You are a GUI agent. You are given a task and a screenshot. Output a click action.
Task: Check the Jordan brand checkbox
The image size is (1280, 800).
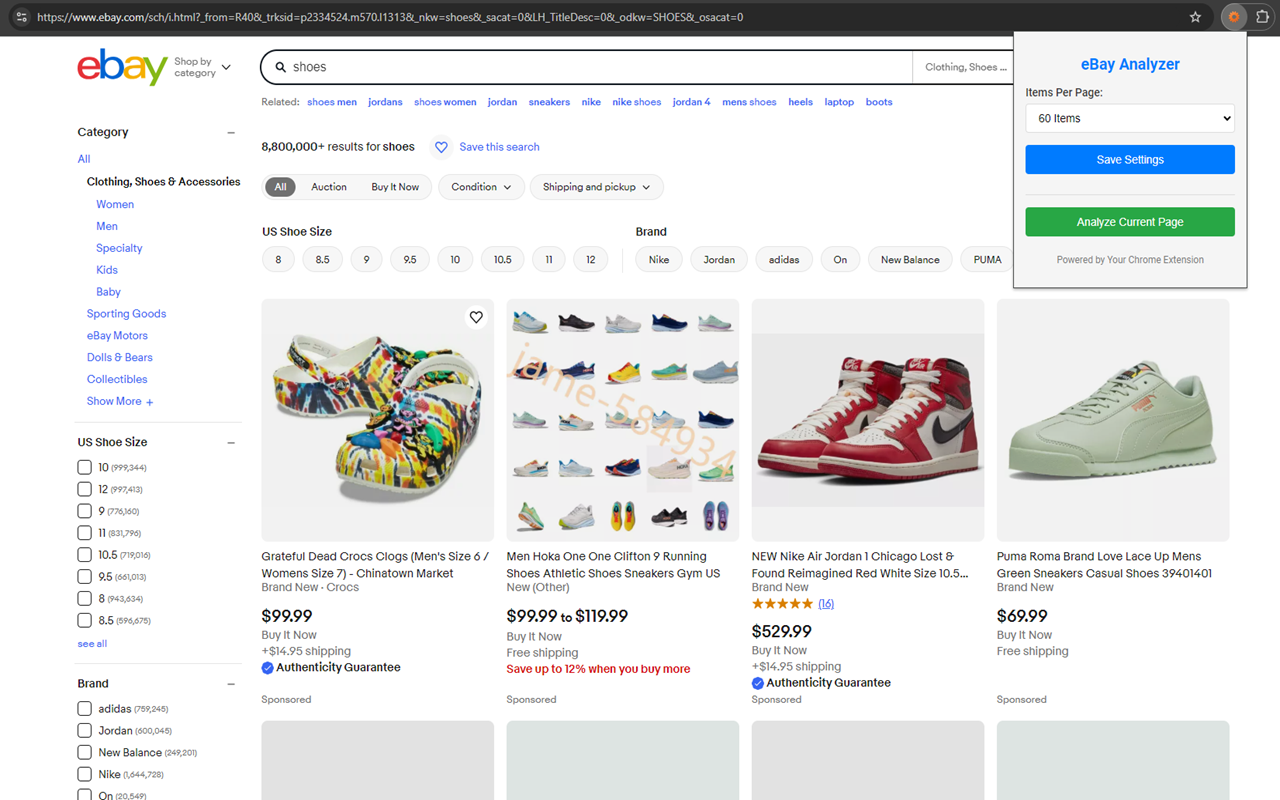click(85, 731)
